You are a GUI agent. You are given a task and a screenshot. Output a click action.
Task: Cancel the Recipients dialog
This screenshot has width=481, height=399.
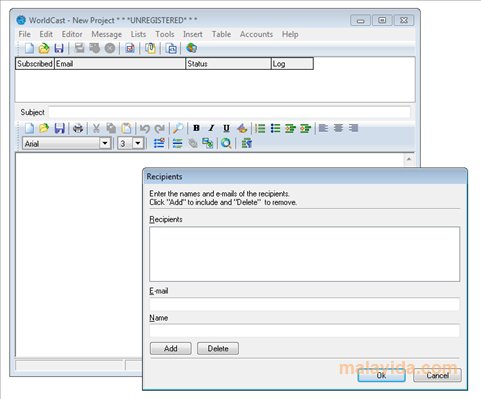[437, 375]
